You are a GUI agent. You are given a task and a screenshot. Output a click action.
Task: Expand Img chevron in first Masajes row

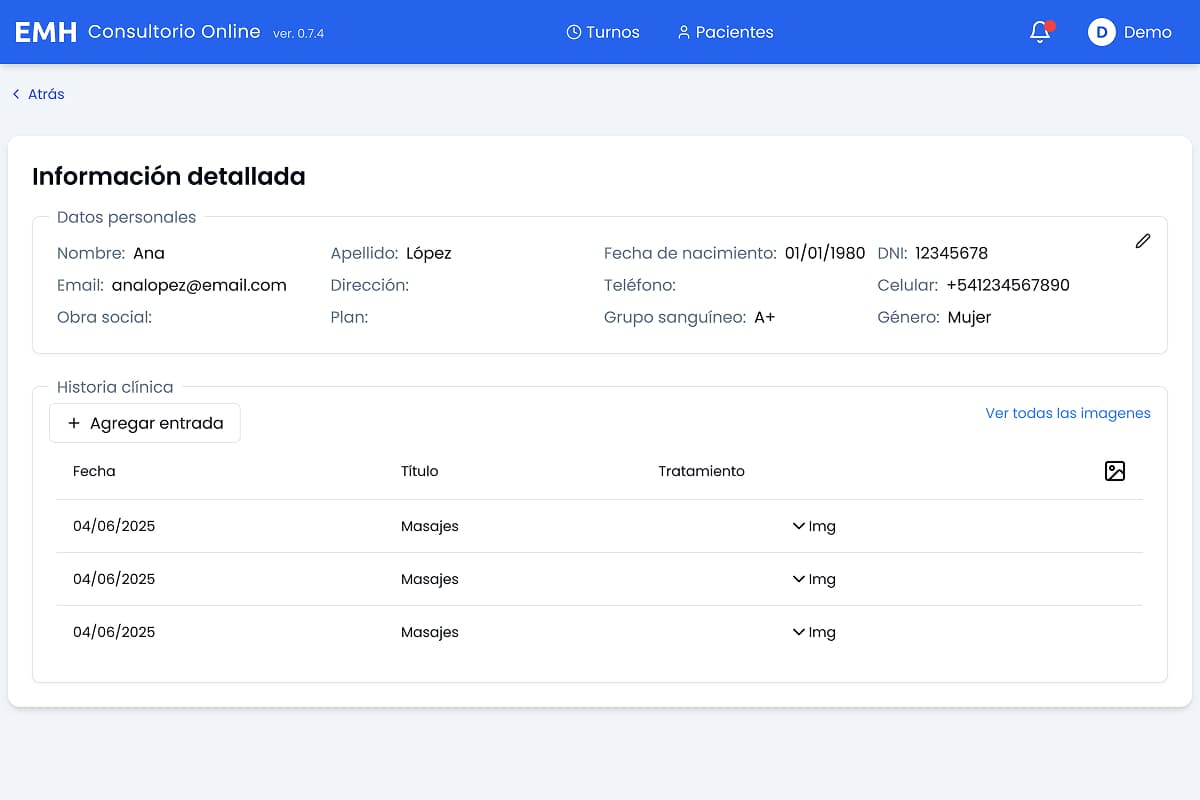pyautogui.click(x=798, y=526)
